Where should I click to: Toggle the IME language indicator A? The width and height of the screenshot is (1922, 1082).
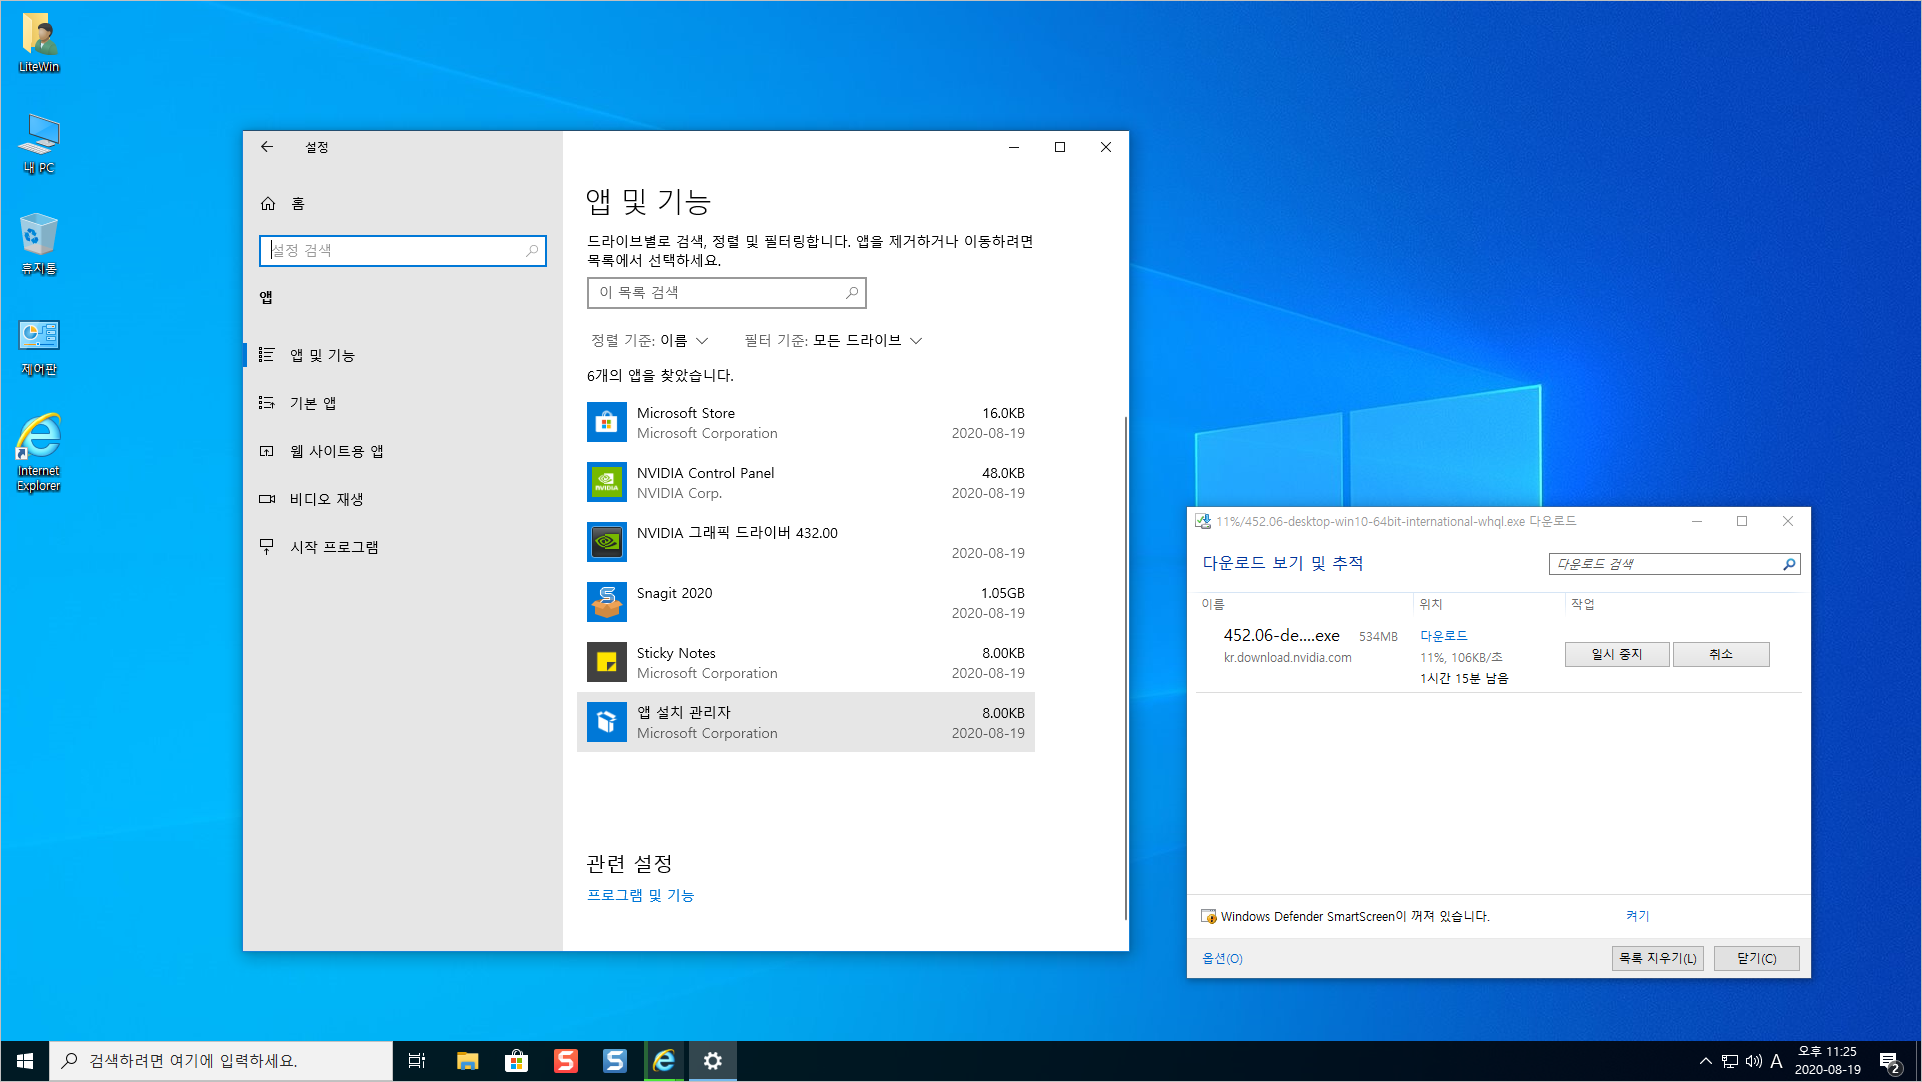[x=1777, y=1061]
